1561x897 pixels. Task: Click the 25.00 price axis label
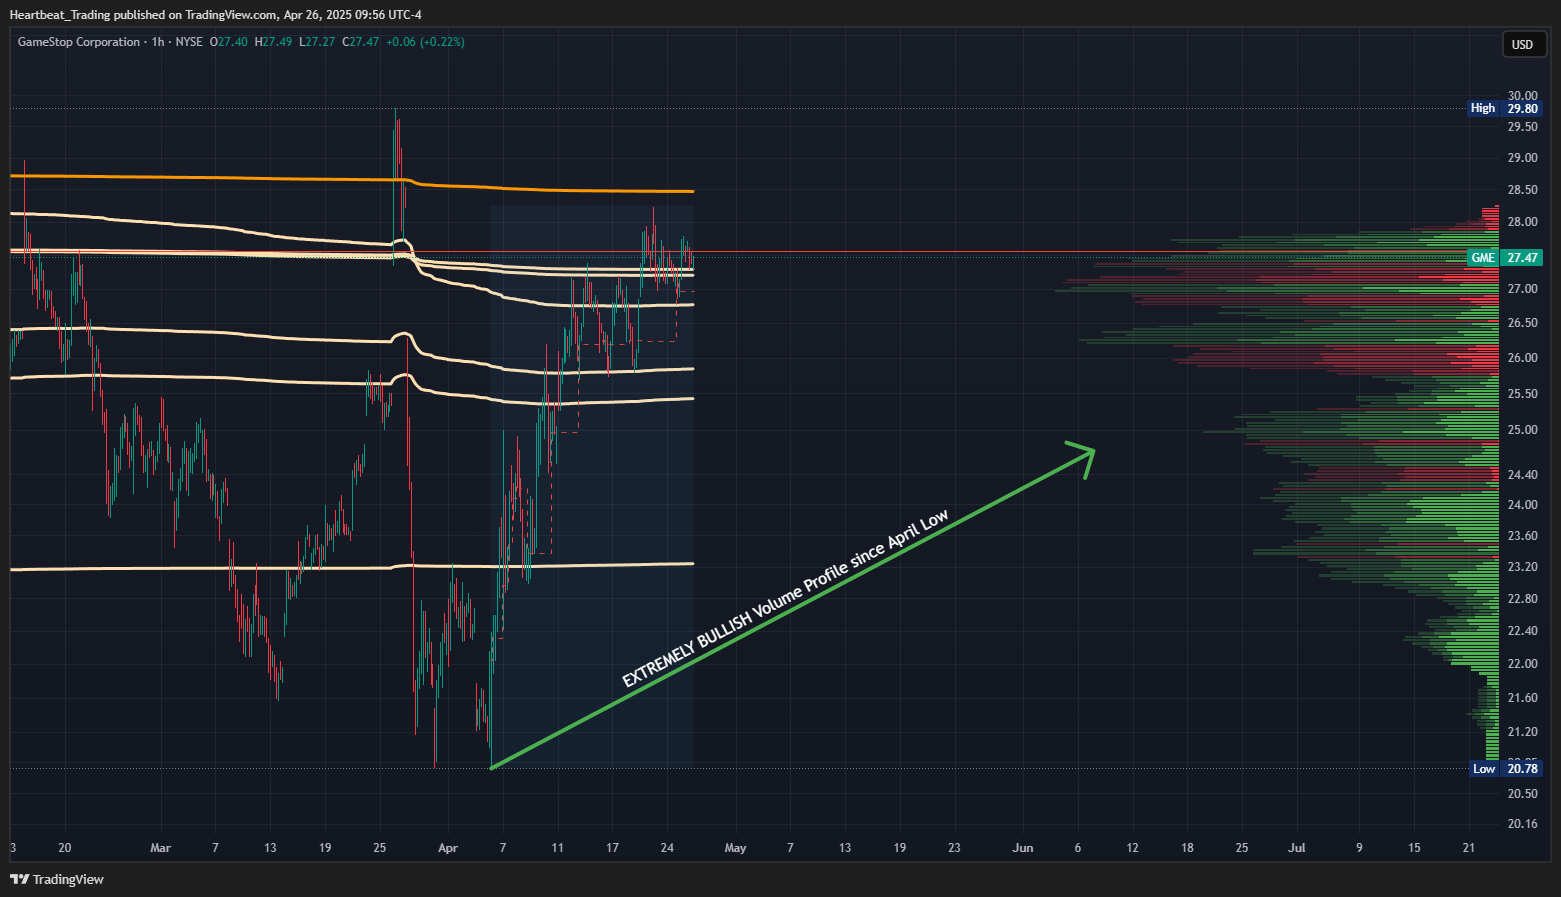coord(1523,430)
